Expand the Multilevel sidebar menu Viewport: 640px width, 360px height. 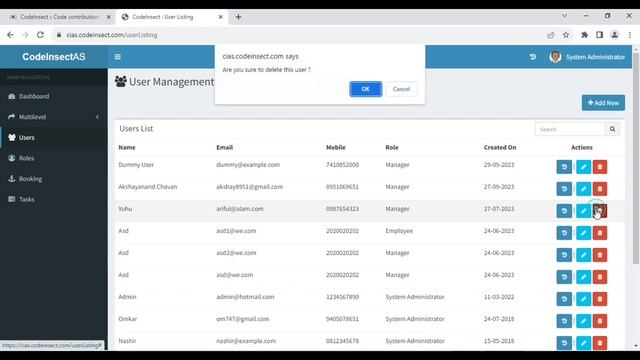point(54,117)
